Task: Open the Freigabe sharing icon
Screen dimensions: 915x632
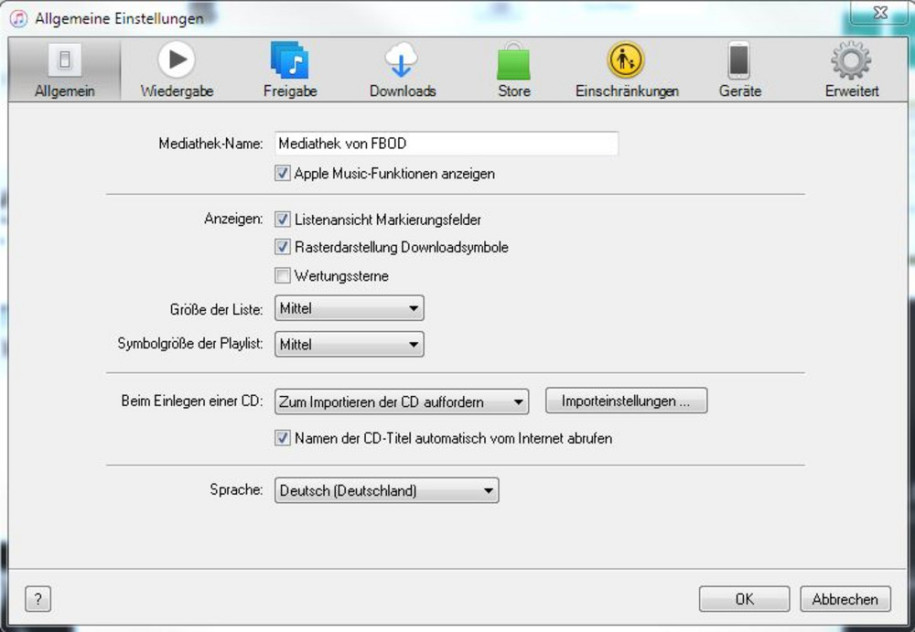Action: [x=289, y=60]
